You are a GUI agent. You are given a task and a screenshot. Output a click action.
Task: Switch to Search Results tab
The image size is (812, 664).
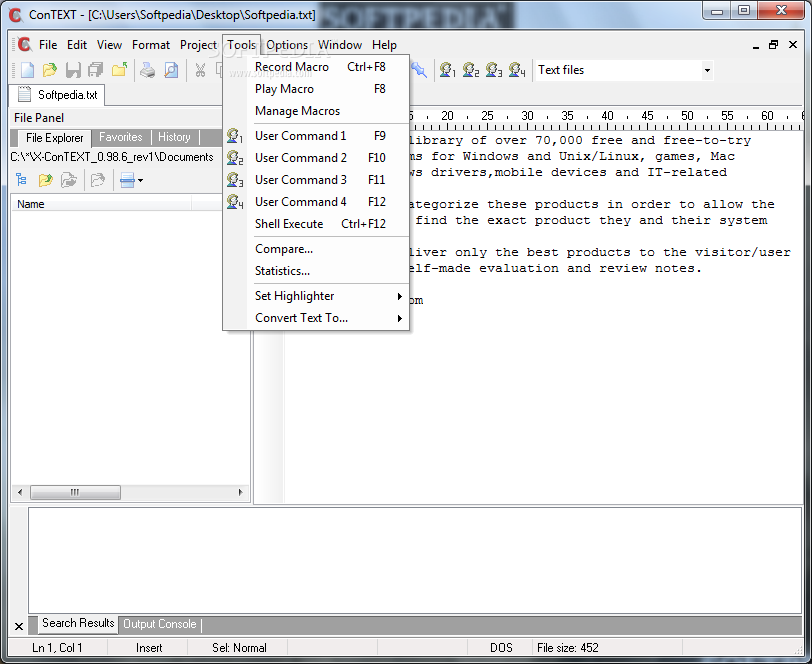[78, 623]
